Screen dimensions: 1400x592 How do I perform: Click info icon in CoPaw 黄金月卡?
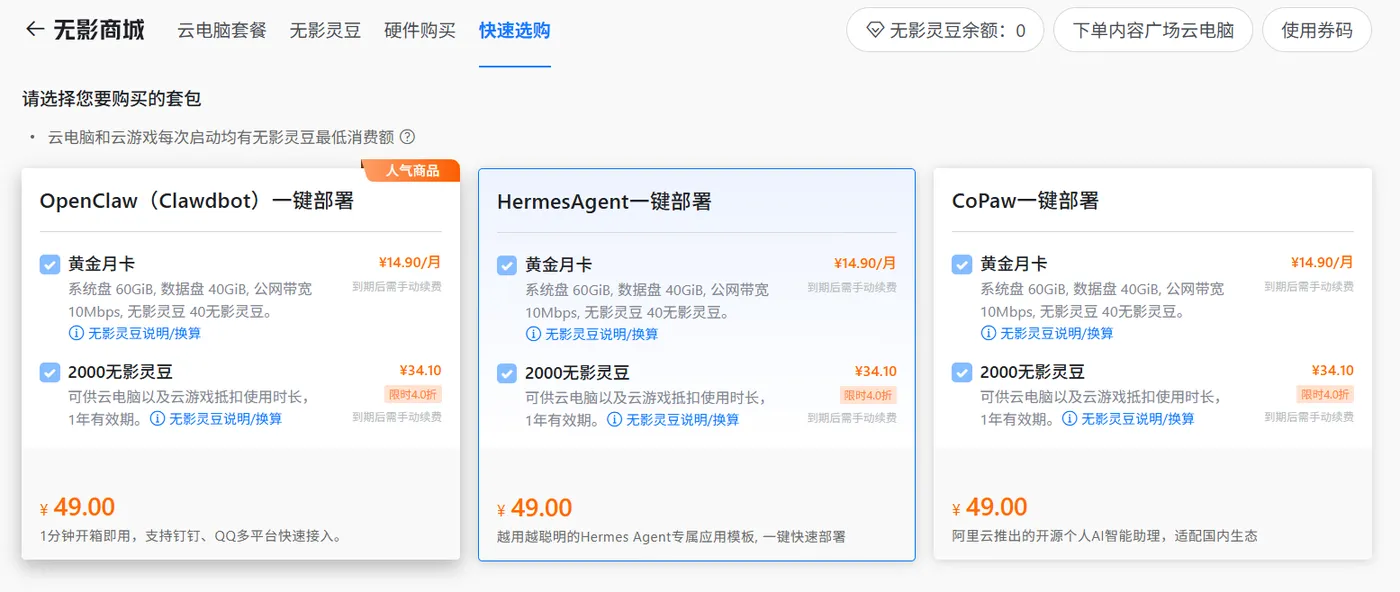[x=989, y=333]
